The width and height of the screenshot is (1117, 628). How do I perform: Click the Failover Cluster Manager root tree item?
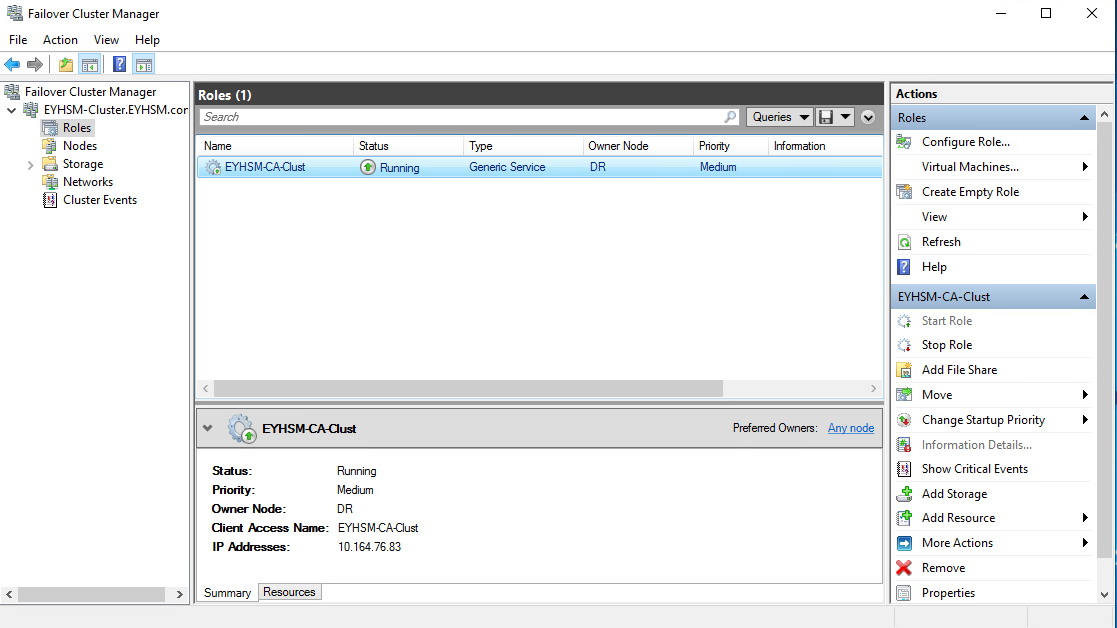point(90,92)
